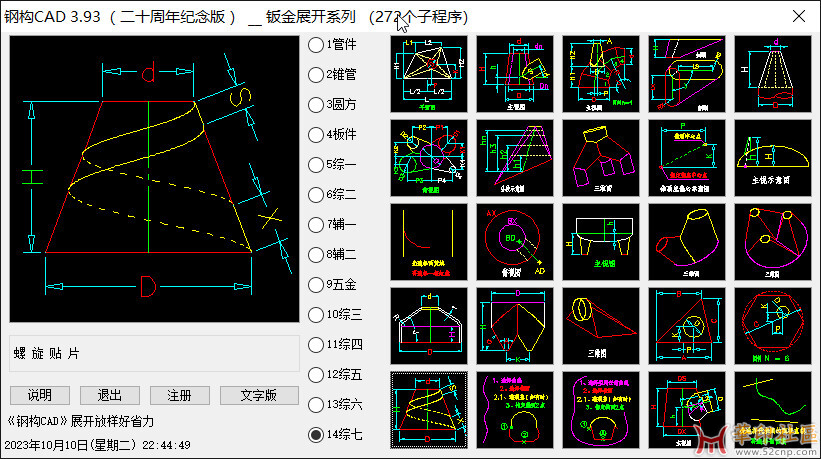Select the yellow star pyramid plan-view thumbnail
Screen dimensions: 821x459
coord(429,74)
